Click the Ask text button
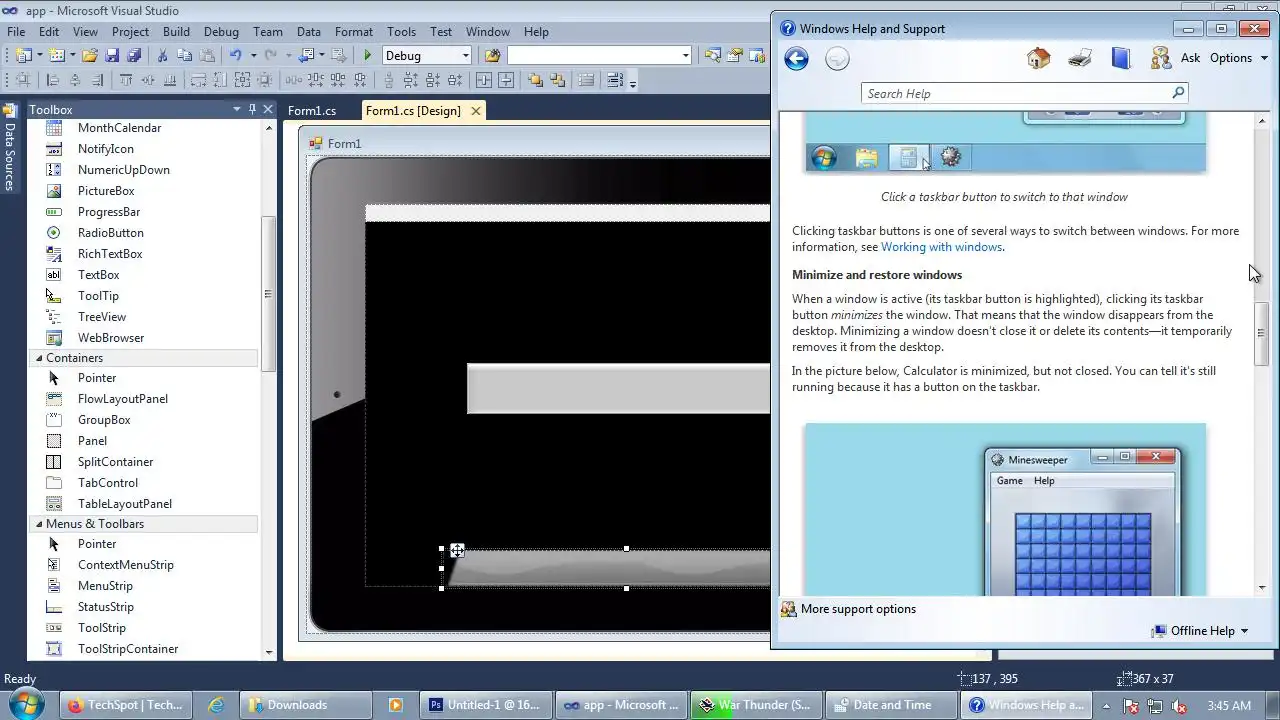 1190,58
